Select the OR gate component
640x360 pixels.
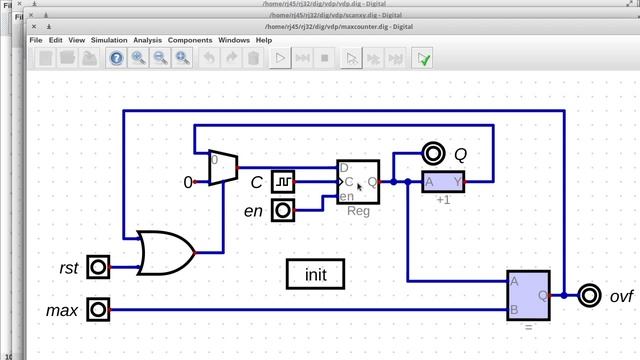tap(166, 253)
